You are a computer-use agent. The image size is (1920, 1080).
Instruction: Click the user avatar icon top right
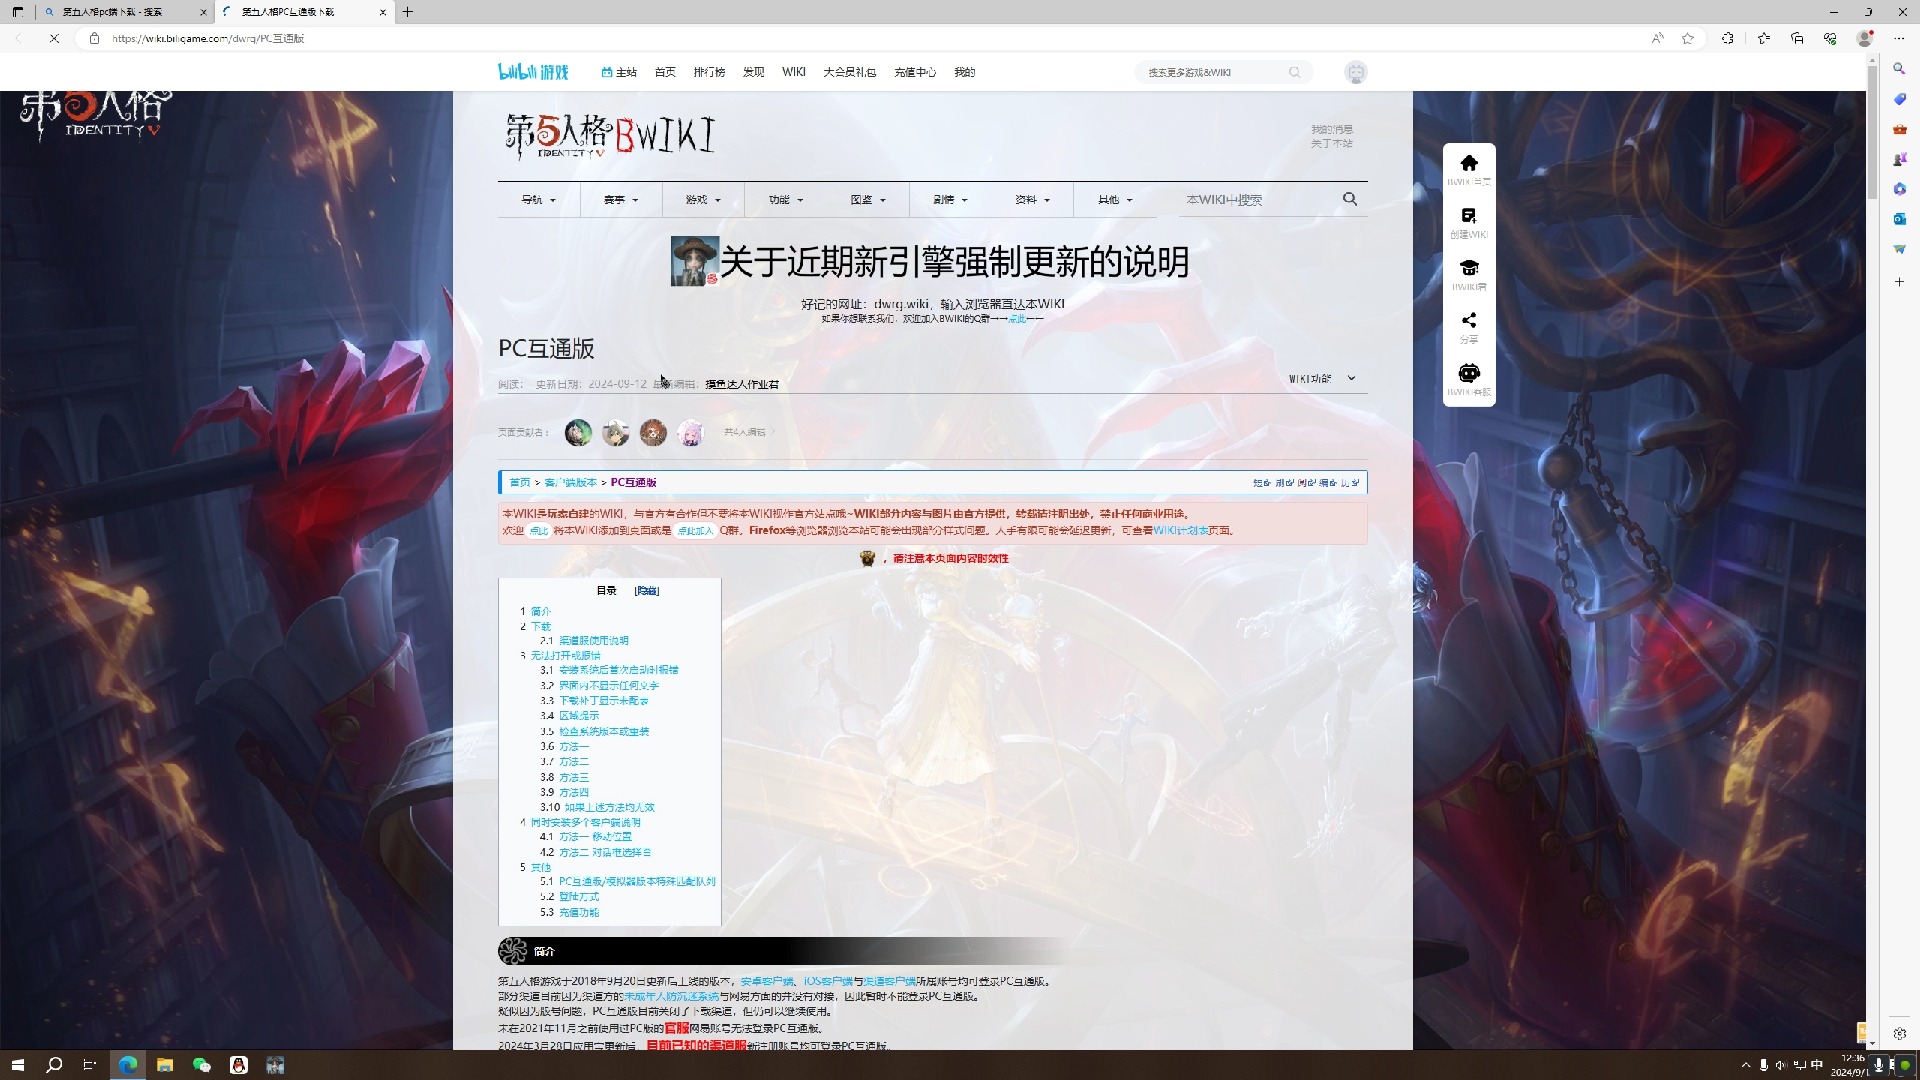pos(1354,71)
